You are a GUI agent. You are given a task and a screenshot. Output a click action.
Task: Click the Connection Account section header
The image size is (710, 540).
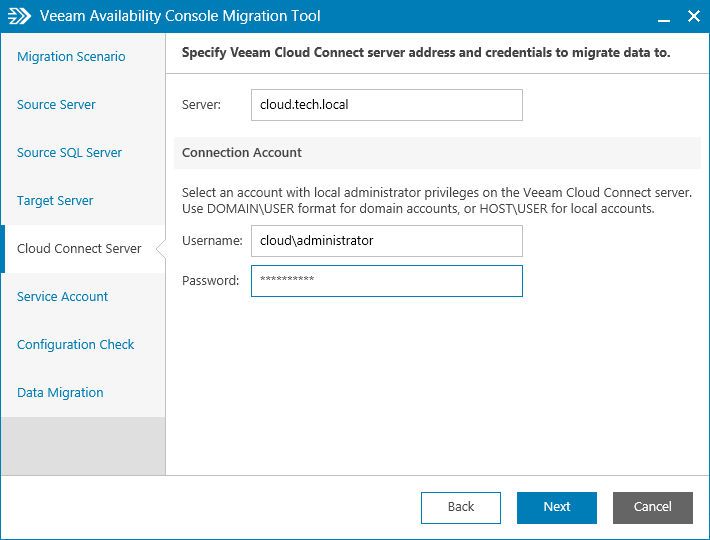tap(242, 153)
